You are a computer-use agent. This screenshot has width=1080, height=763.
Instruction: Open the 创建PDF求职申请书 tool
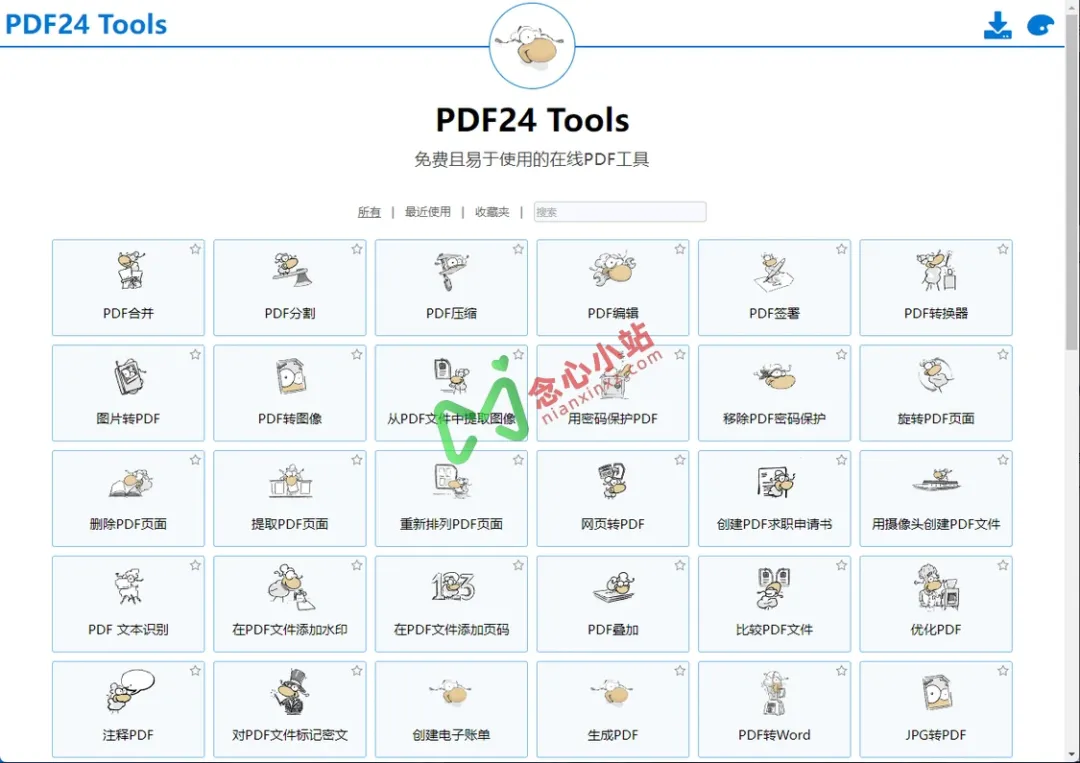774,499
